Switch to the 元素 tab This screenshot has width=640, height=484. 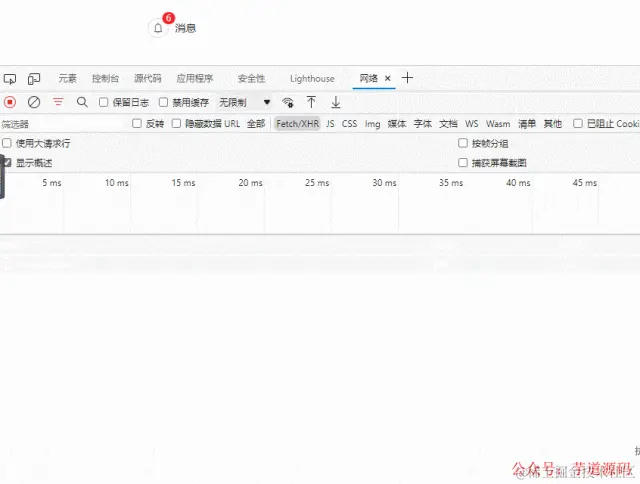(67, 78)
